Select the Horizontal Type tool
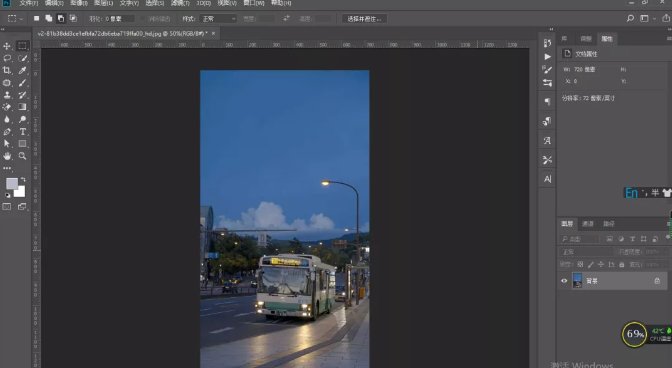This screenshot has width=672, height=368. click(x=23, y=132)
